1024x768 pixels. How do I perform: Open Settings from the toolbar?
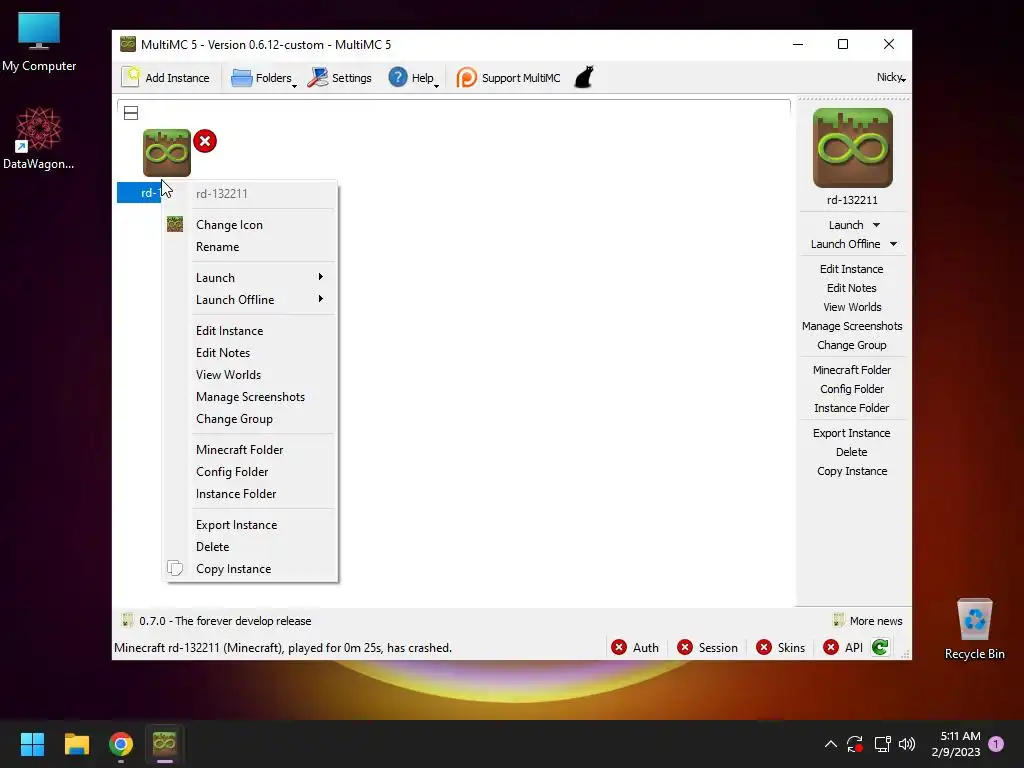click(339, 78)
